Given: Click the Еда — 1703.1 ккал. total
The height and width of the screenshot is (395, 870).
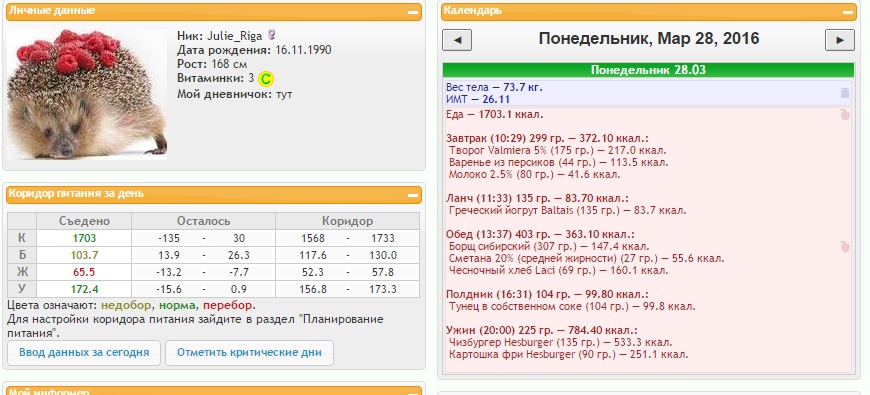Looking at the screenshot, I should pos(494,115).
